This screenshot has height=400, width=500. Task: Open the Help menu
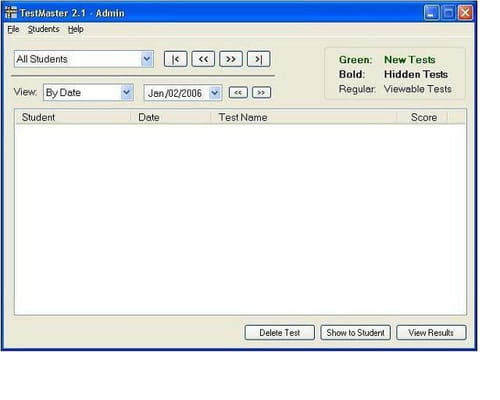pyautogui.click(x=76, y=29)
